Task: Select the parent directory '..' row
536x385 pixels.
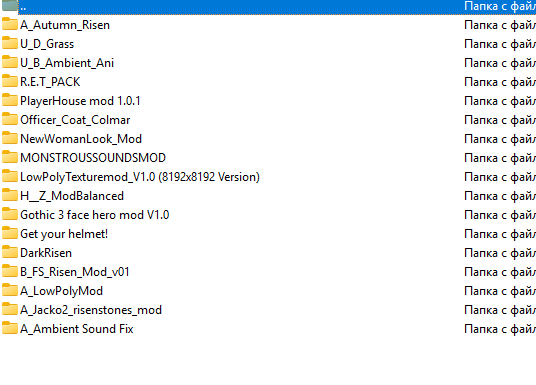Action: pyautogui.click(x=268, y=6)
